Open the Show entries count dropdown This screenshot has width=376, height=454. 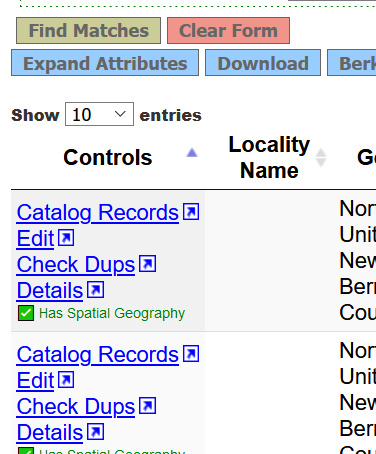[99, 114]
